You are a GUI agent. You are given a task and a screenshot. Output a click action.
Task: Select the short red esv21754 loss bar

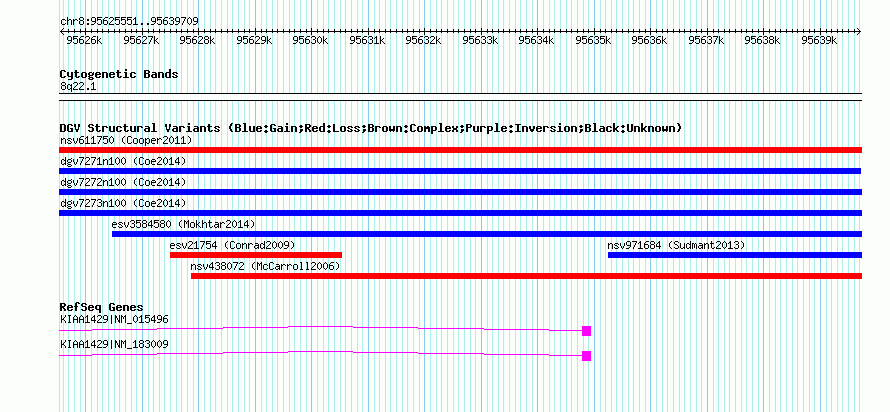256,255
